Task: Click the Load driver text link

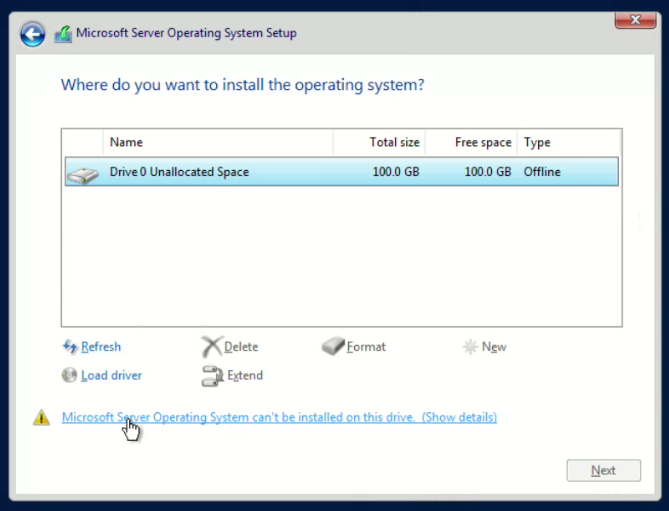Action: tap(111, 375)
